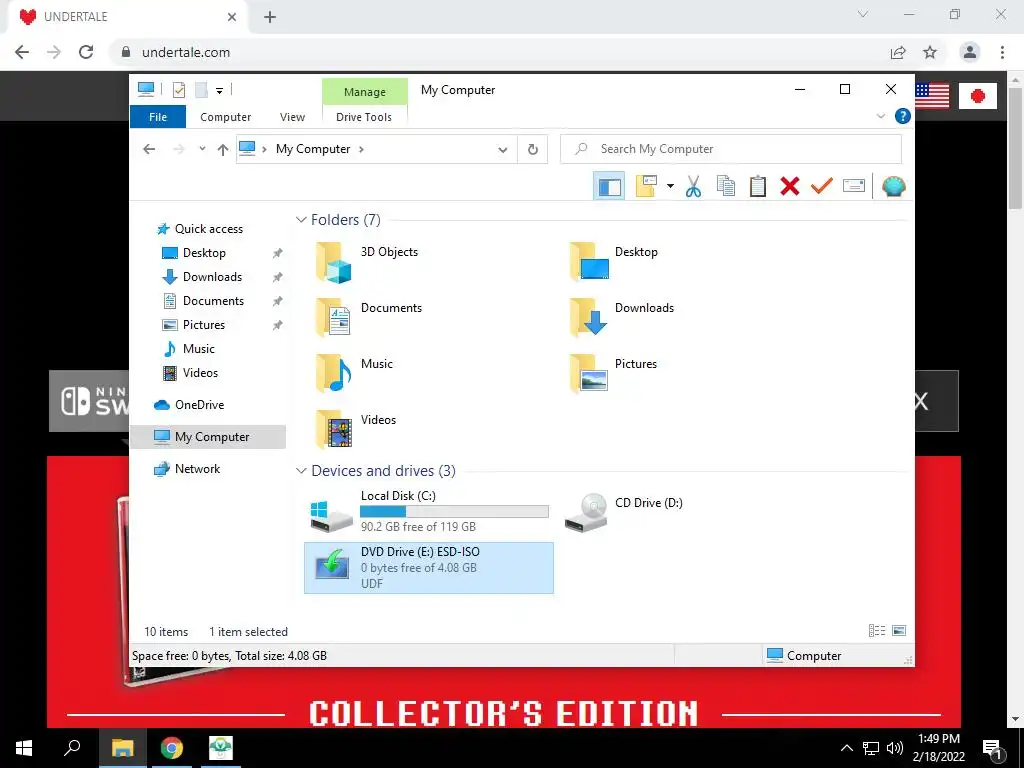This screenshot has width=1024, height=768.
Task: Click the Up one level arrow
Action: click(223, 150)
